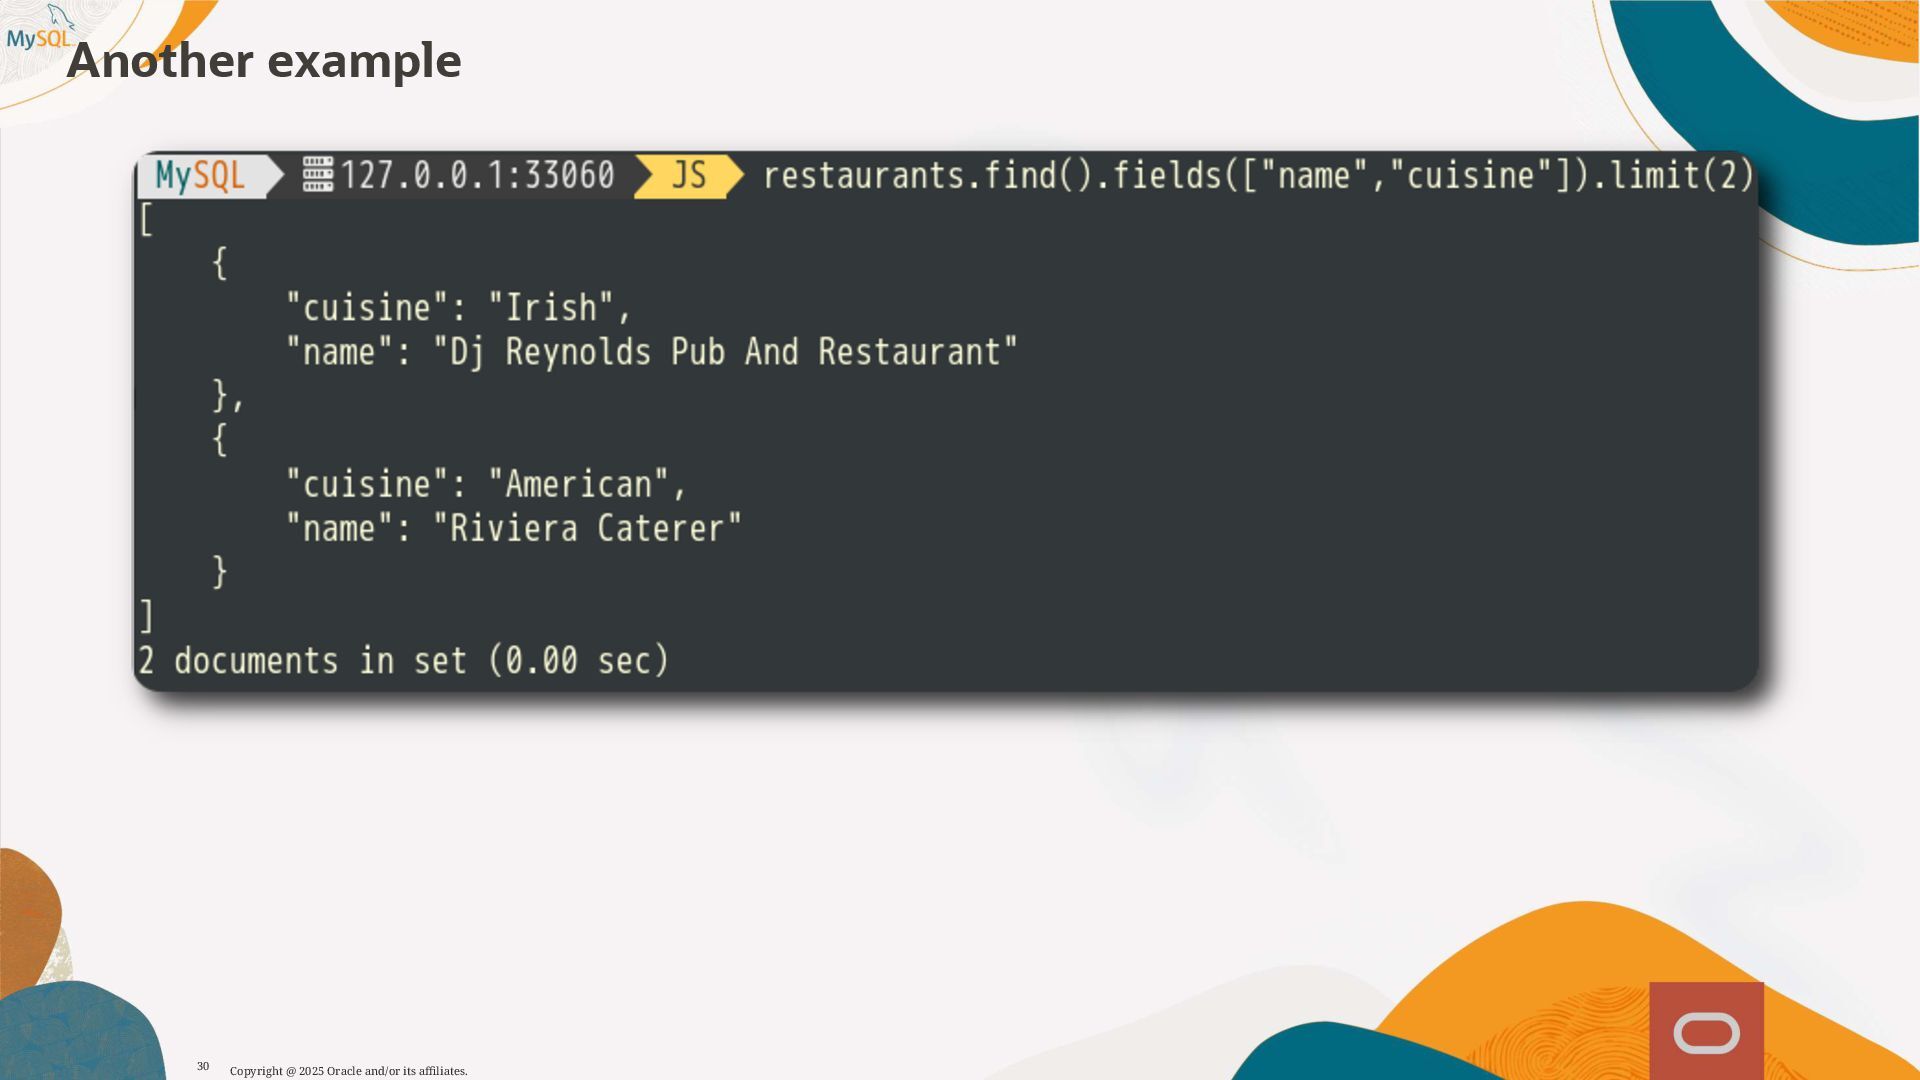
Task: Click the "Irish" cuisine value
Action: tap(551, 308)
